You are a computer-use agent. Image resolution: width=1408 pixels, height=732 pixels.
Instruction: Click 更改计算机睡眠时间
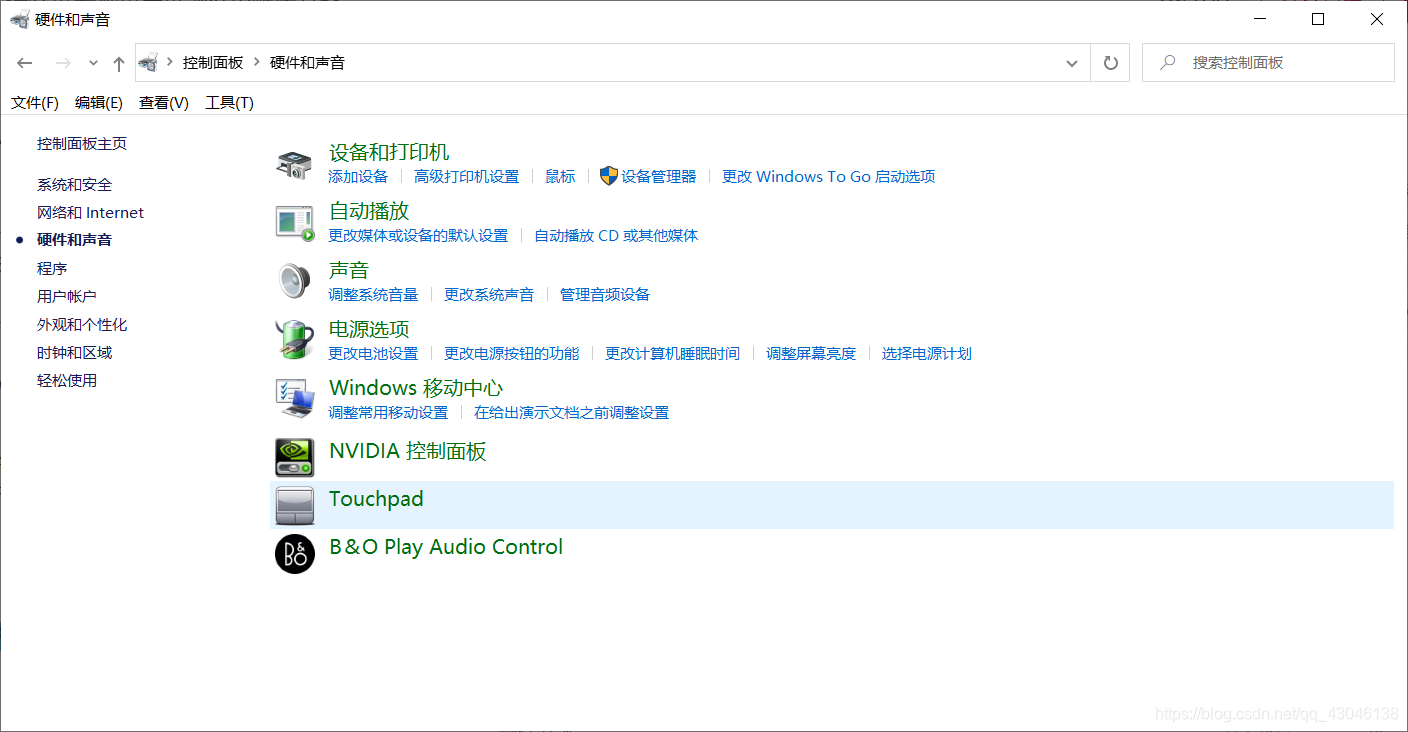(x=673, y=353)
